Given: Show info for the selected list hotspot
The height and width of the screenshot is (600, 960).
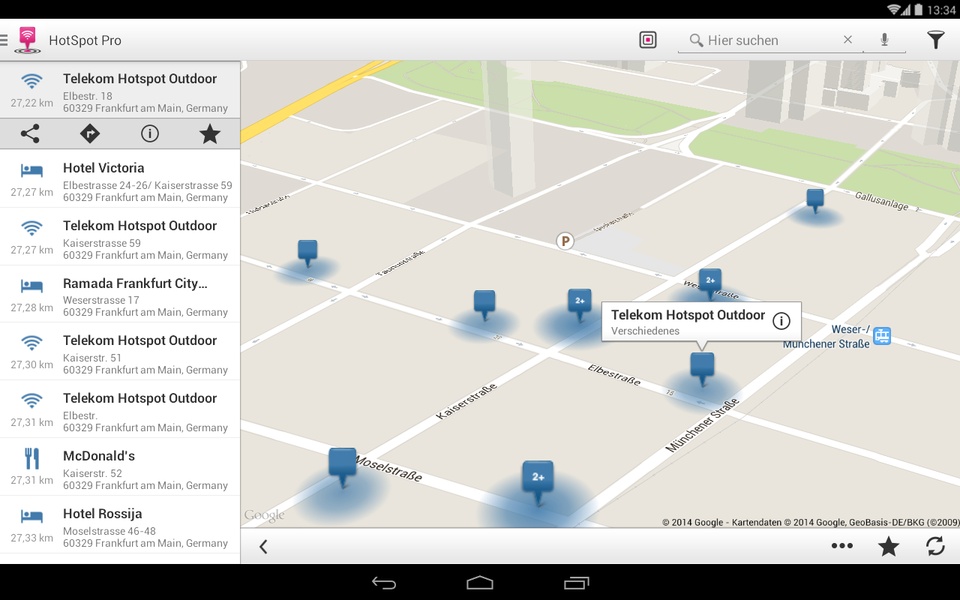Looking at the screenshot, I should pyautogui.click(x=150, y=133).
